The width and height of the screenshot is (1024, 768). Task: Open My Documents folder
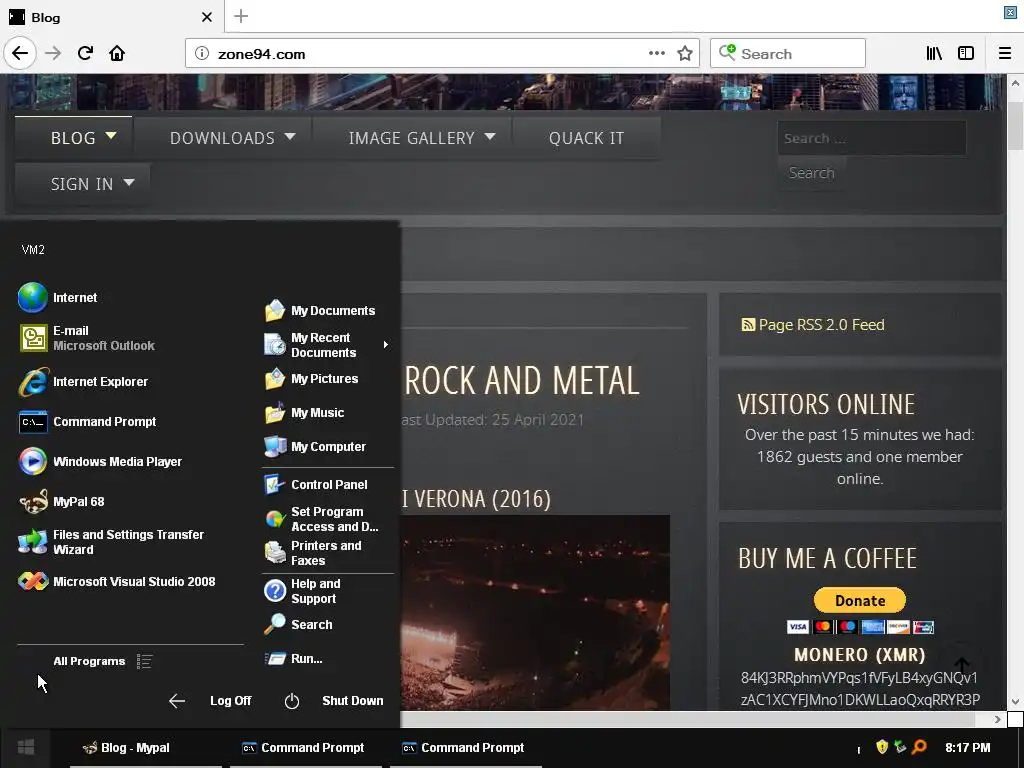(x=320, y=311)
